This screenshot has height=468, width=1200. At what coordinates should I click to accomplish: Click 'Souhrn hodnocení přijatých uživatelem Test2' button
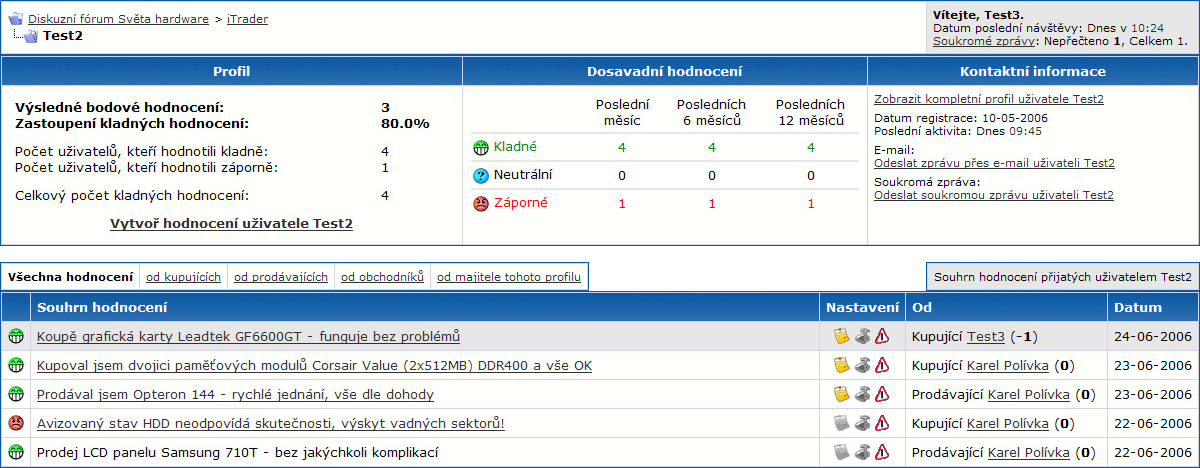tap(1062, 277)
